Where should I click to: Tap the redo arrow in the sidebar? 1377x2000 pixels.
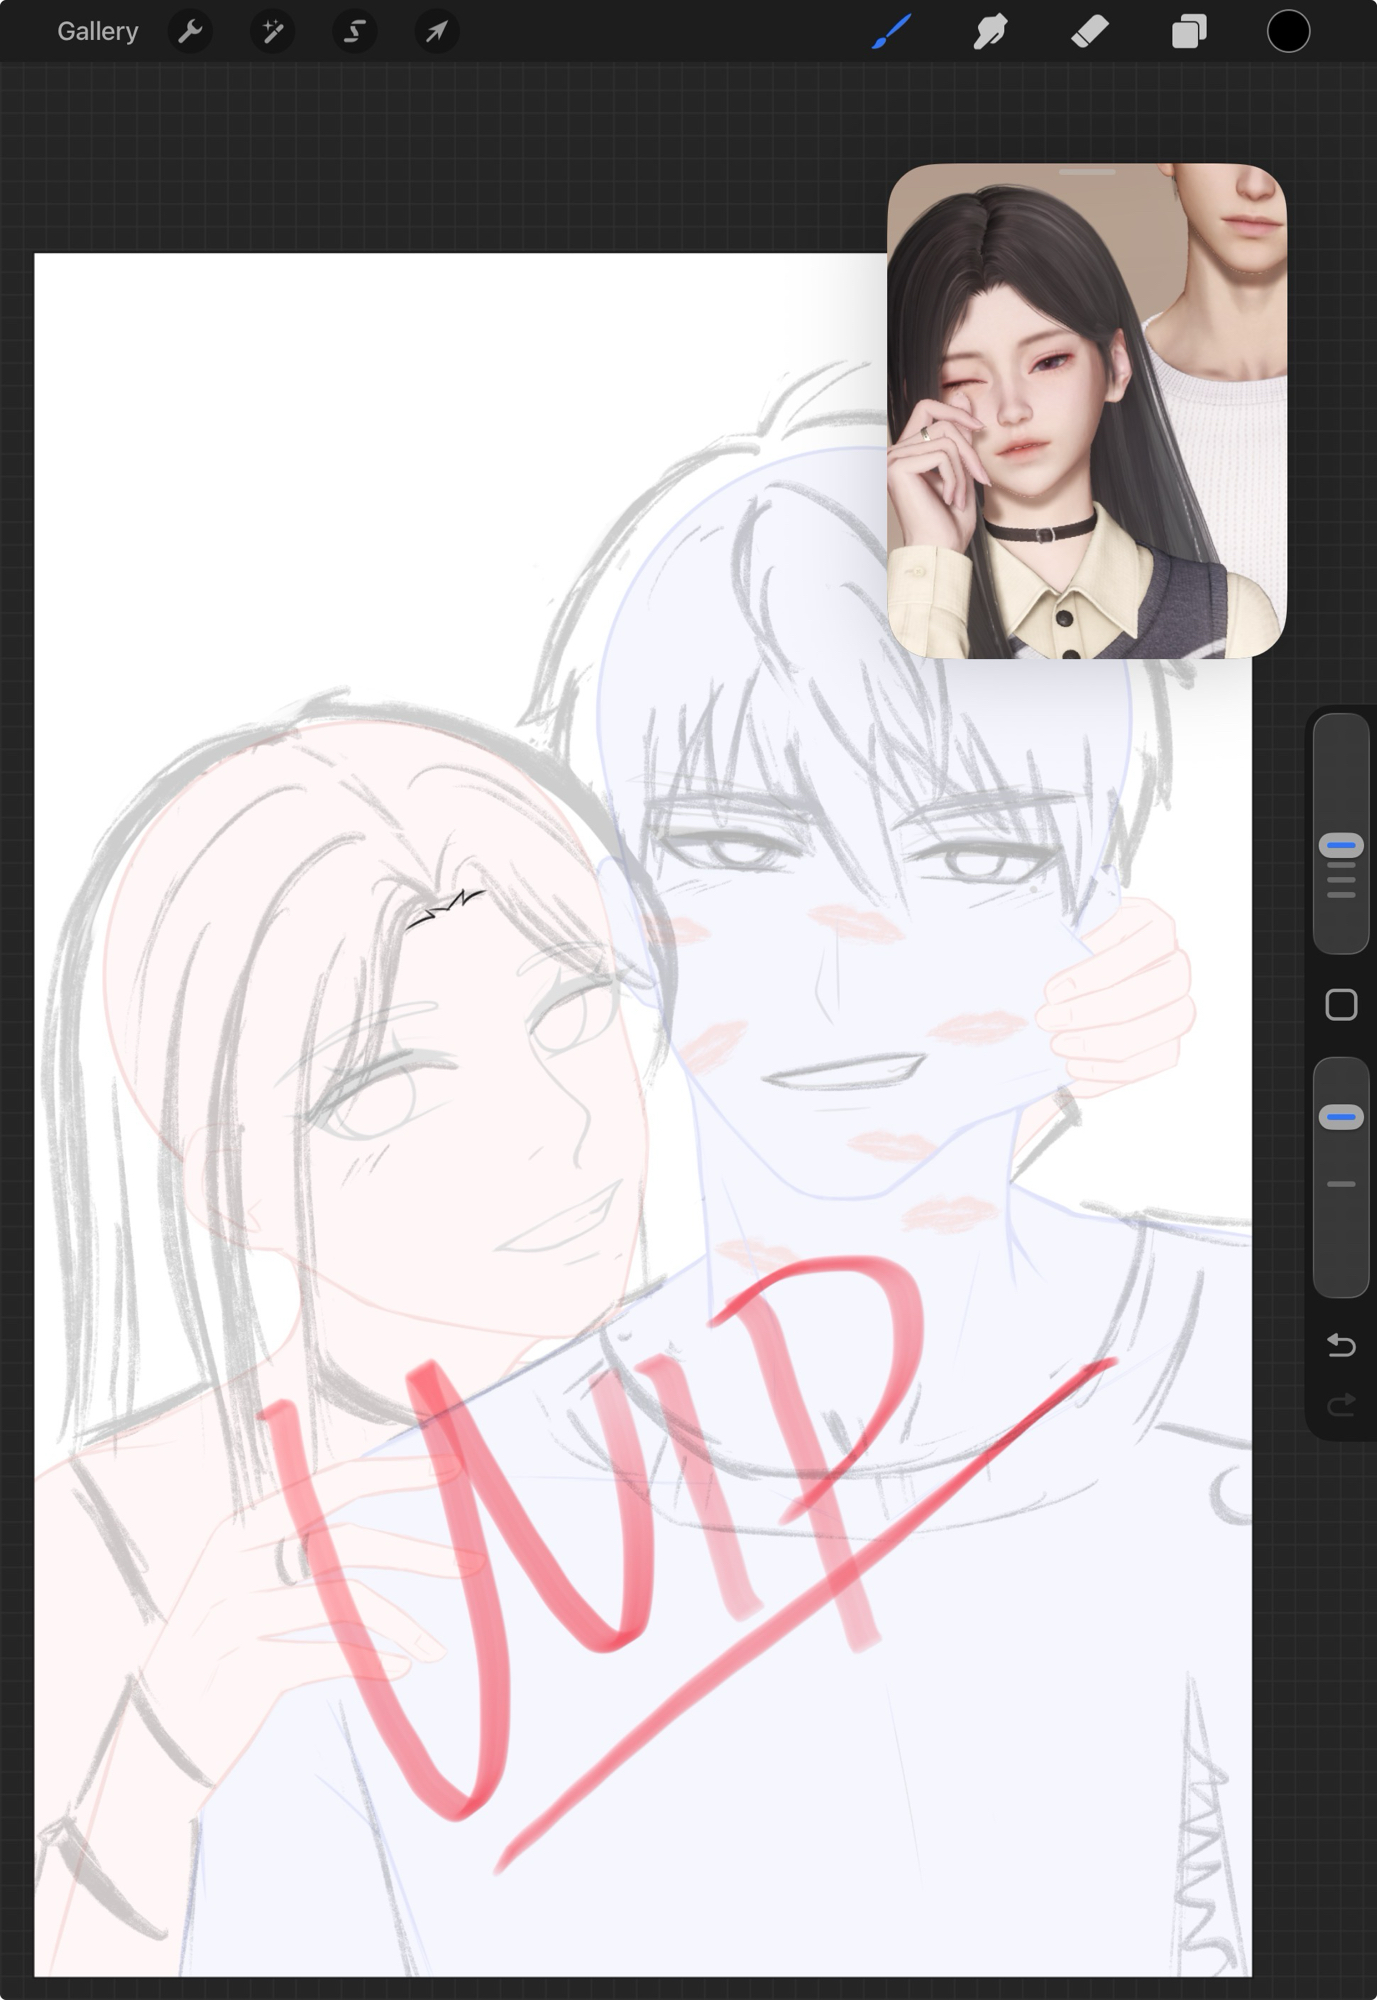pyautogui.click(x=1340, y=1405)
